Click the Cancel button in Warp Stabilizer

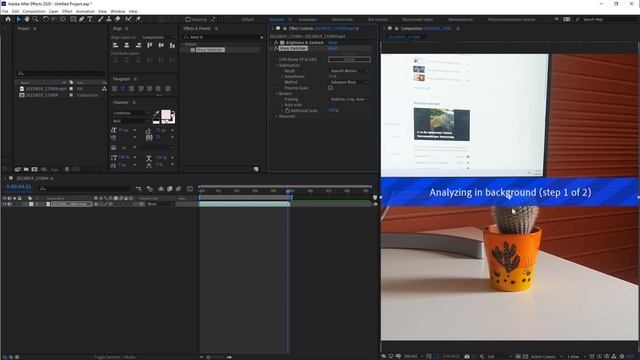(349, 60)
